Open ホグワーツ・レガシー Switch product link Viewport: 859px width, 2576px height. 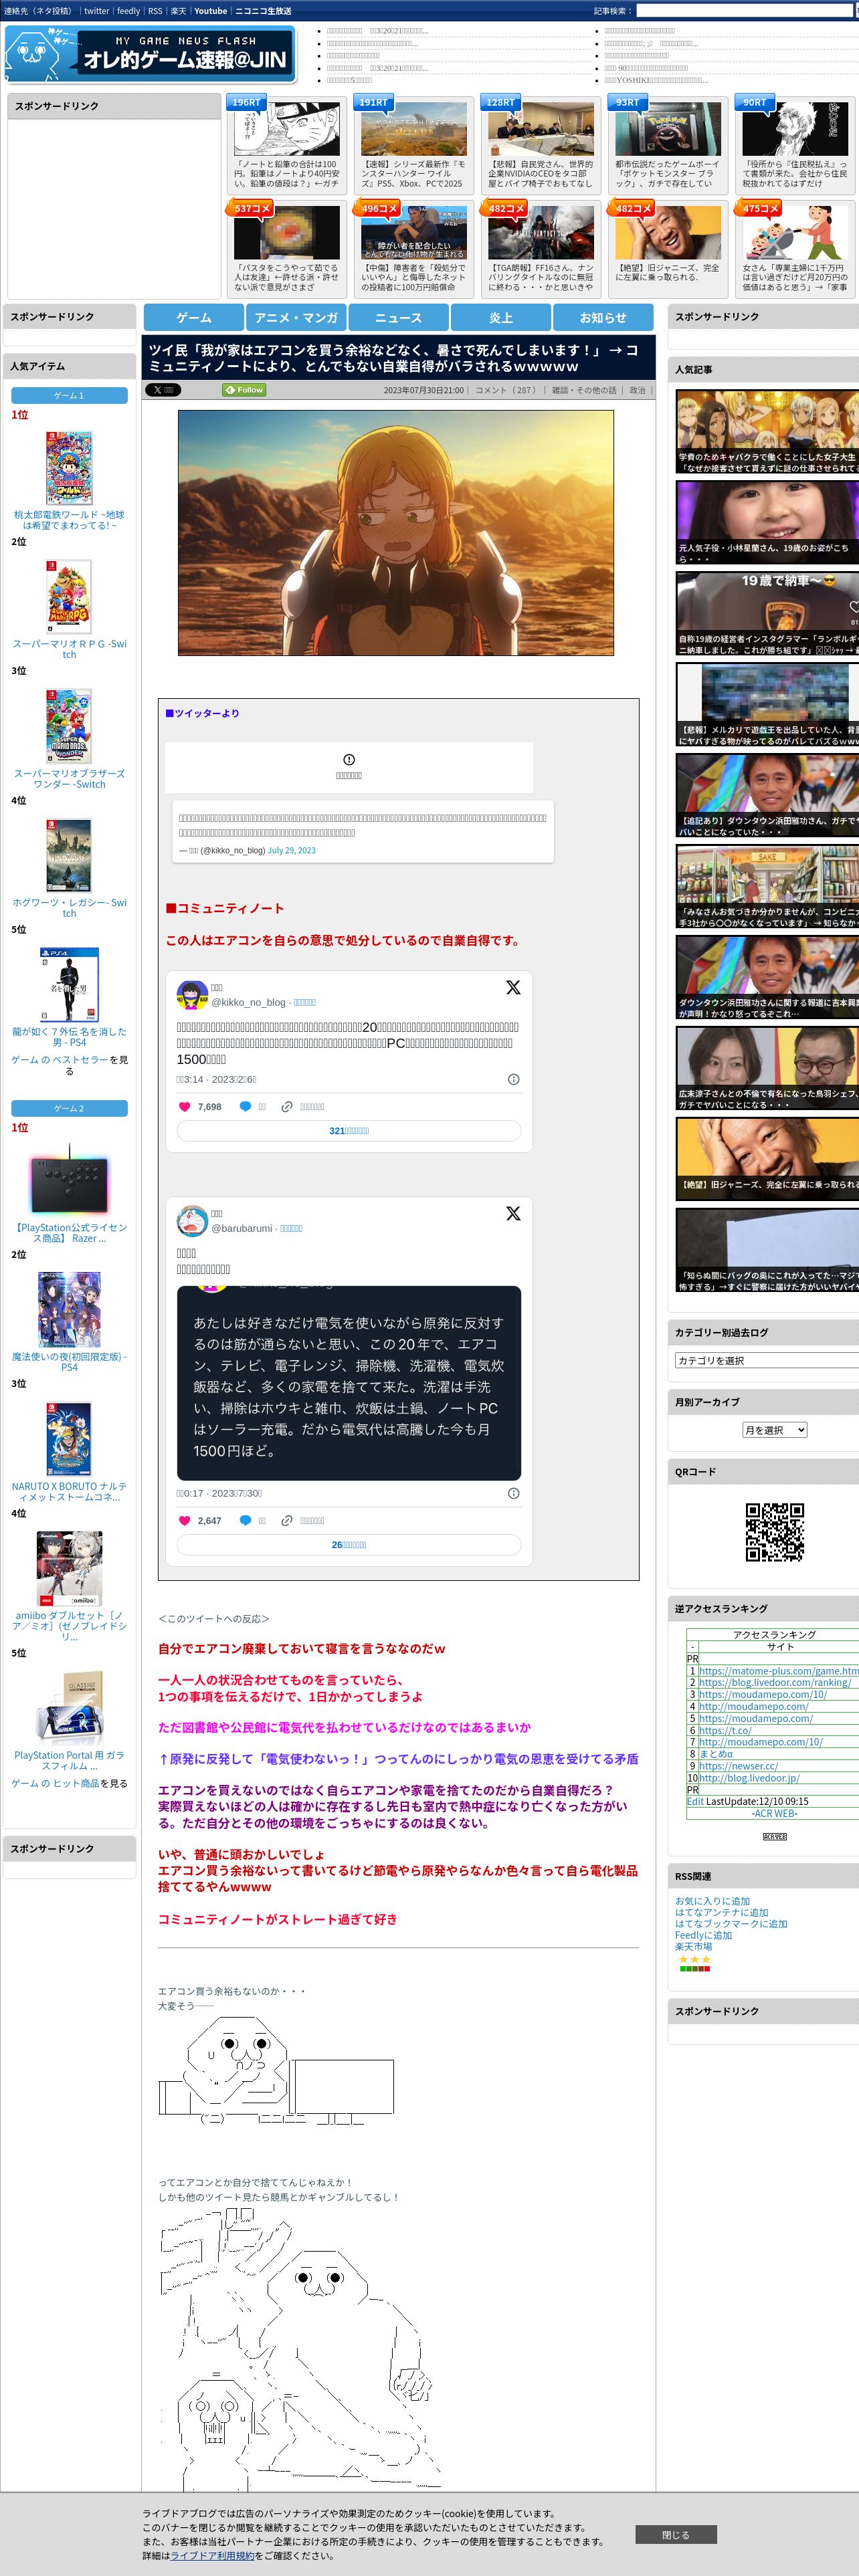click(x=69, y=908)
